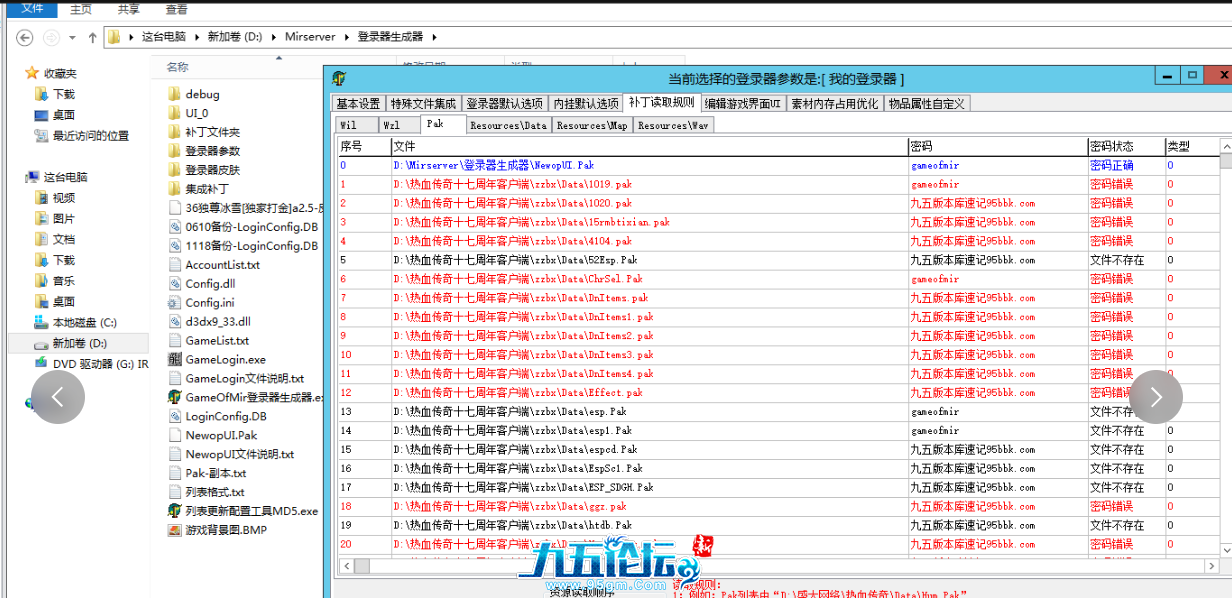The width and height of the screenshot is (1232, 598).
Task: Open the 素材内存占用优化 tab
Action: point(835,103)
